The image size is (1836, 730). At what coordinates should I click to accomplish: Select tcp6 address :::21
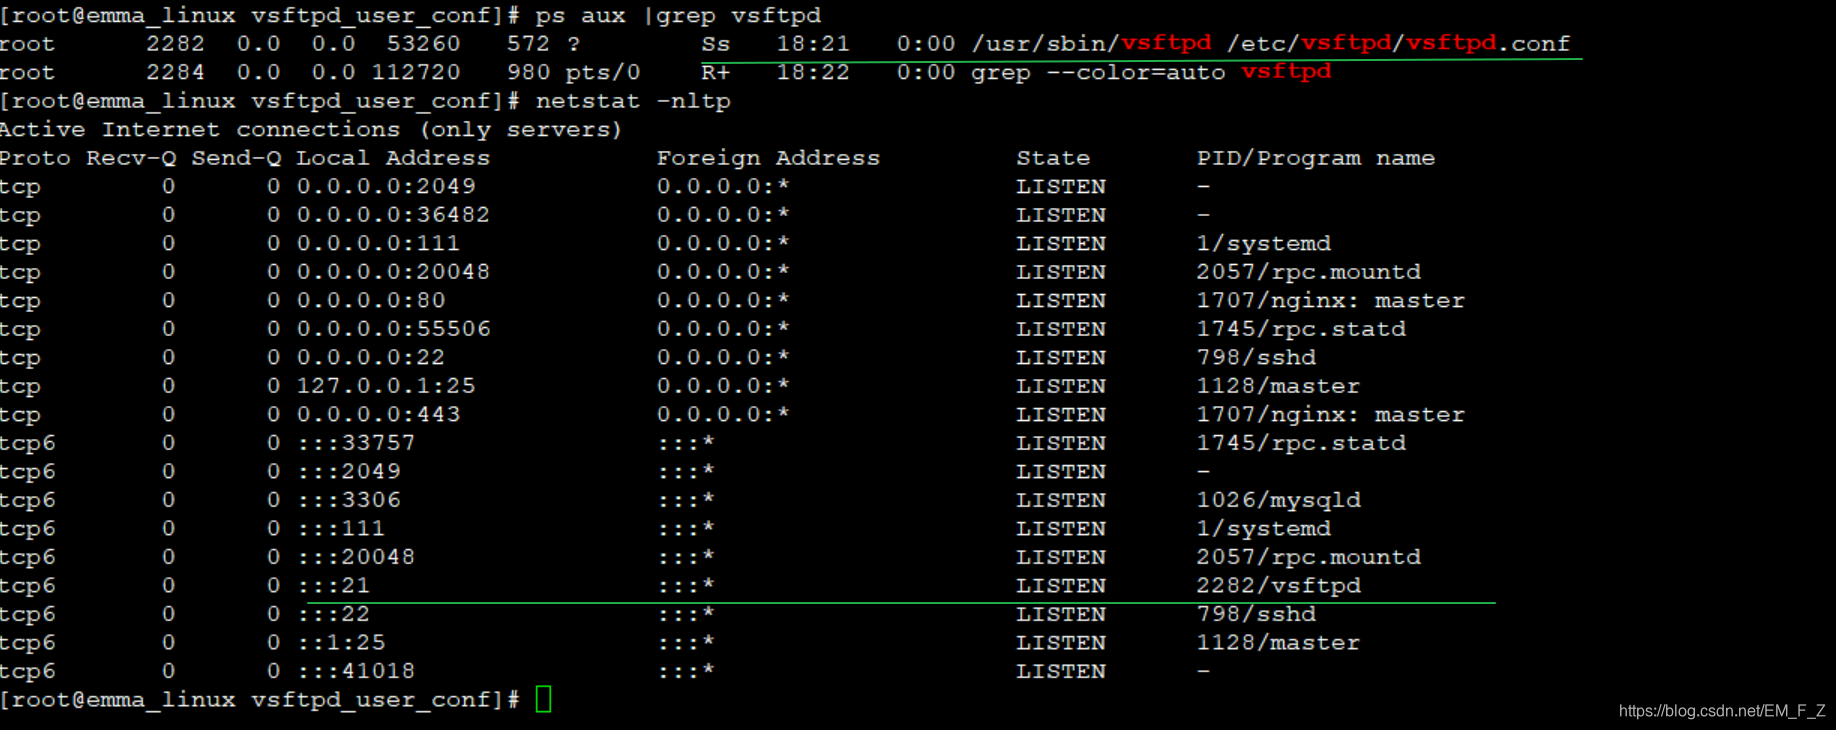click(333, 586)
